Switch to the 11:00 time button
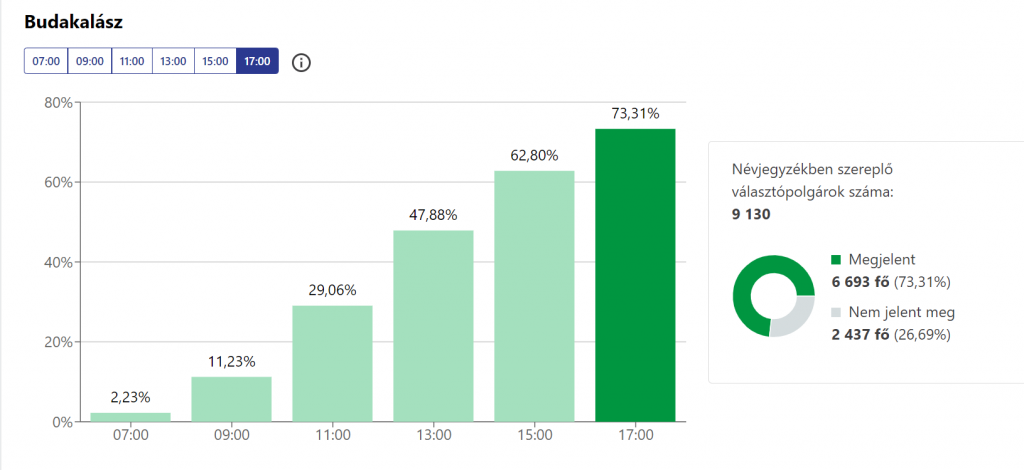The width and height of the screenshot is (1024, 470). (131, 61)
